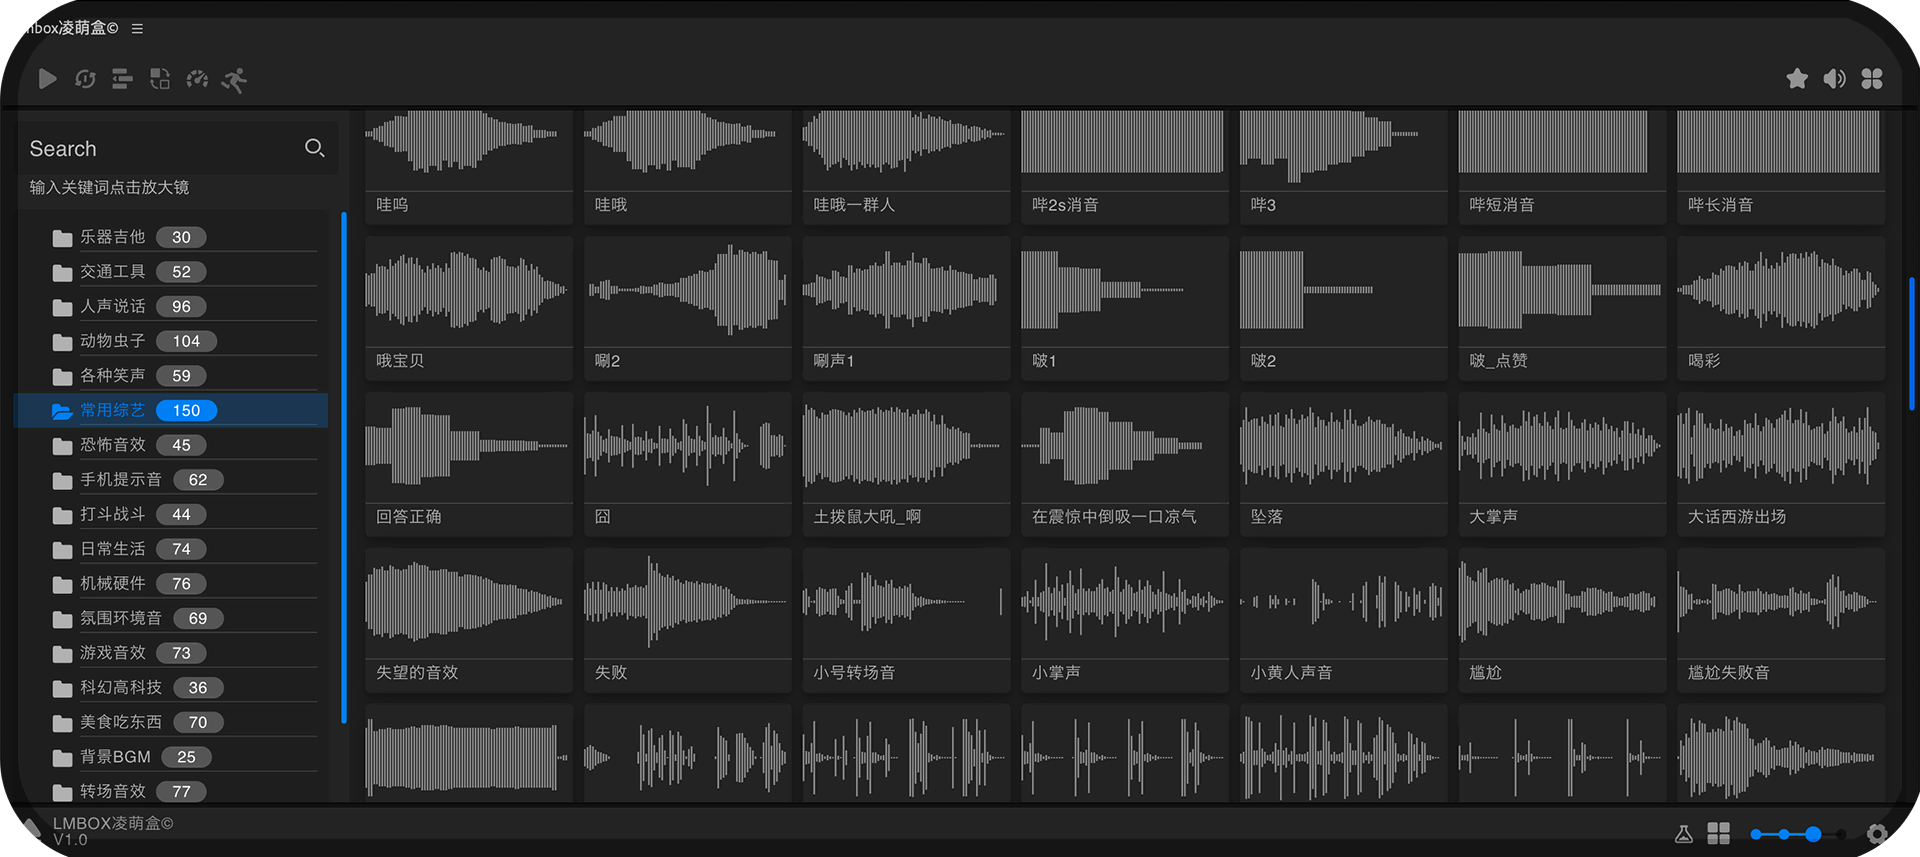The width and height of the screenshot is (1920, 857).
Task: Click the flask lab icon in status bar
Action: tap(1684, 833)
